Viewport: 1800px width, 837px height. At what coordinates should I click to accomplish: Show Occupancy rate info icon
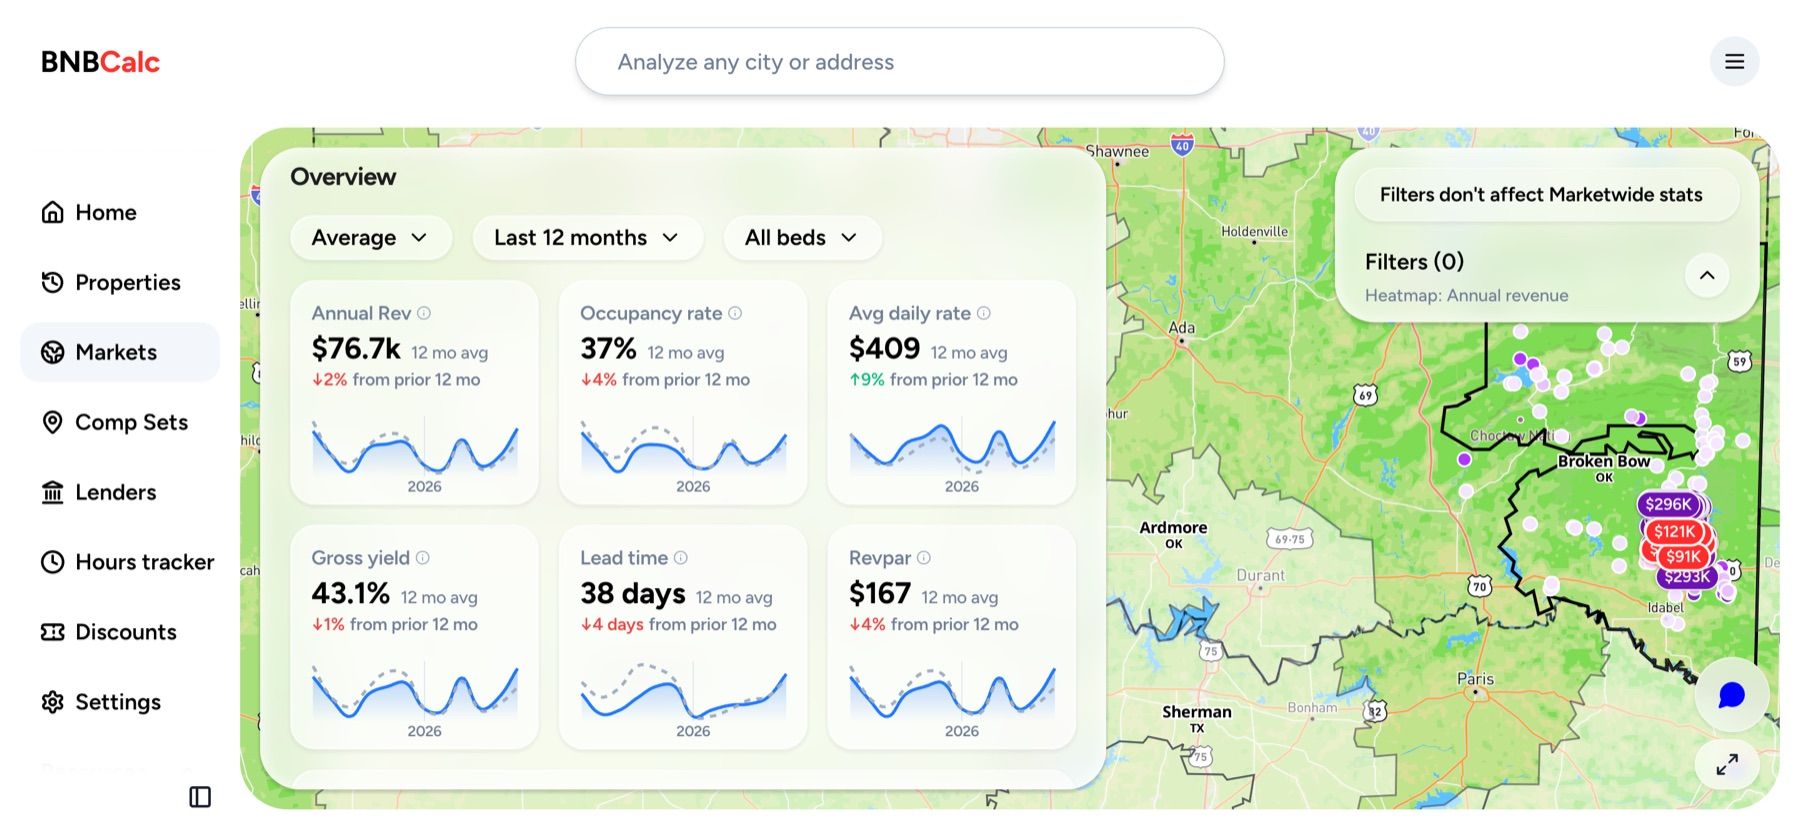coord(735,313)
